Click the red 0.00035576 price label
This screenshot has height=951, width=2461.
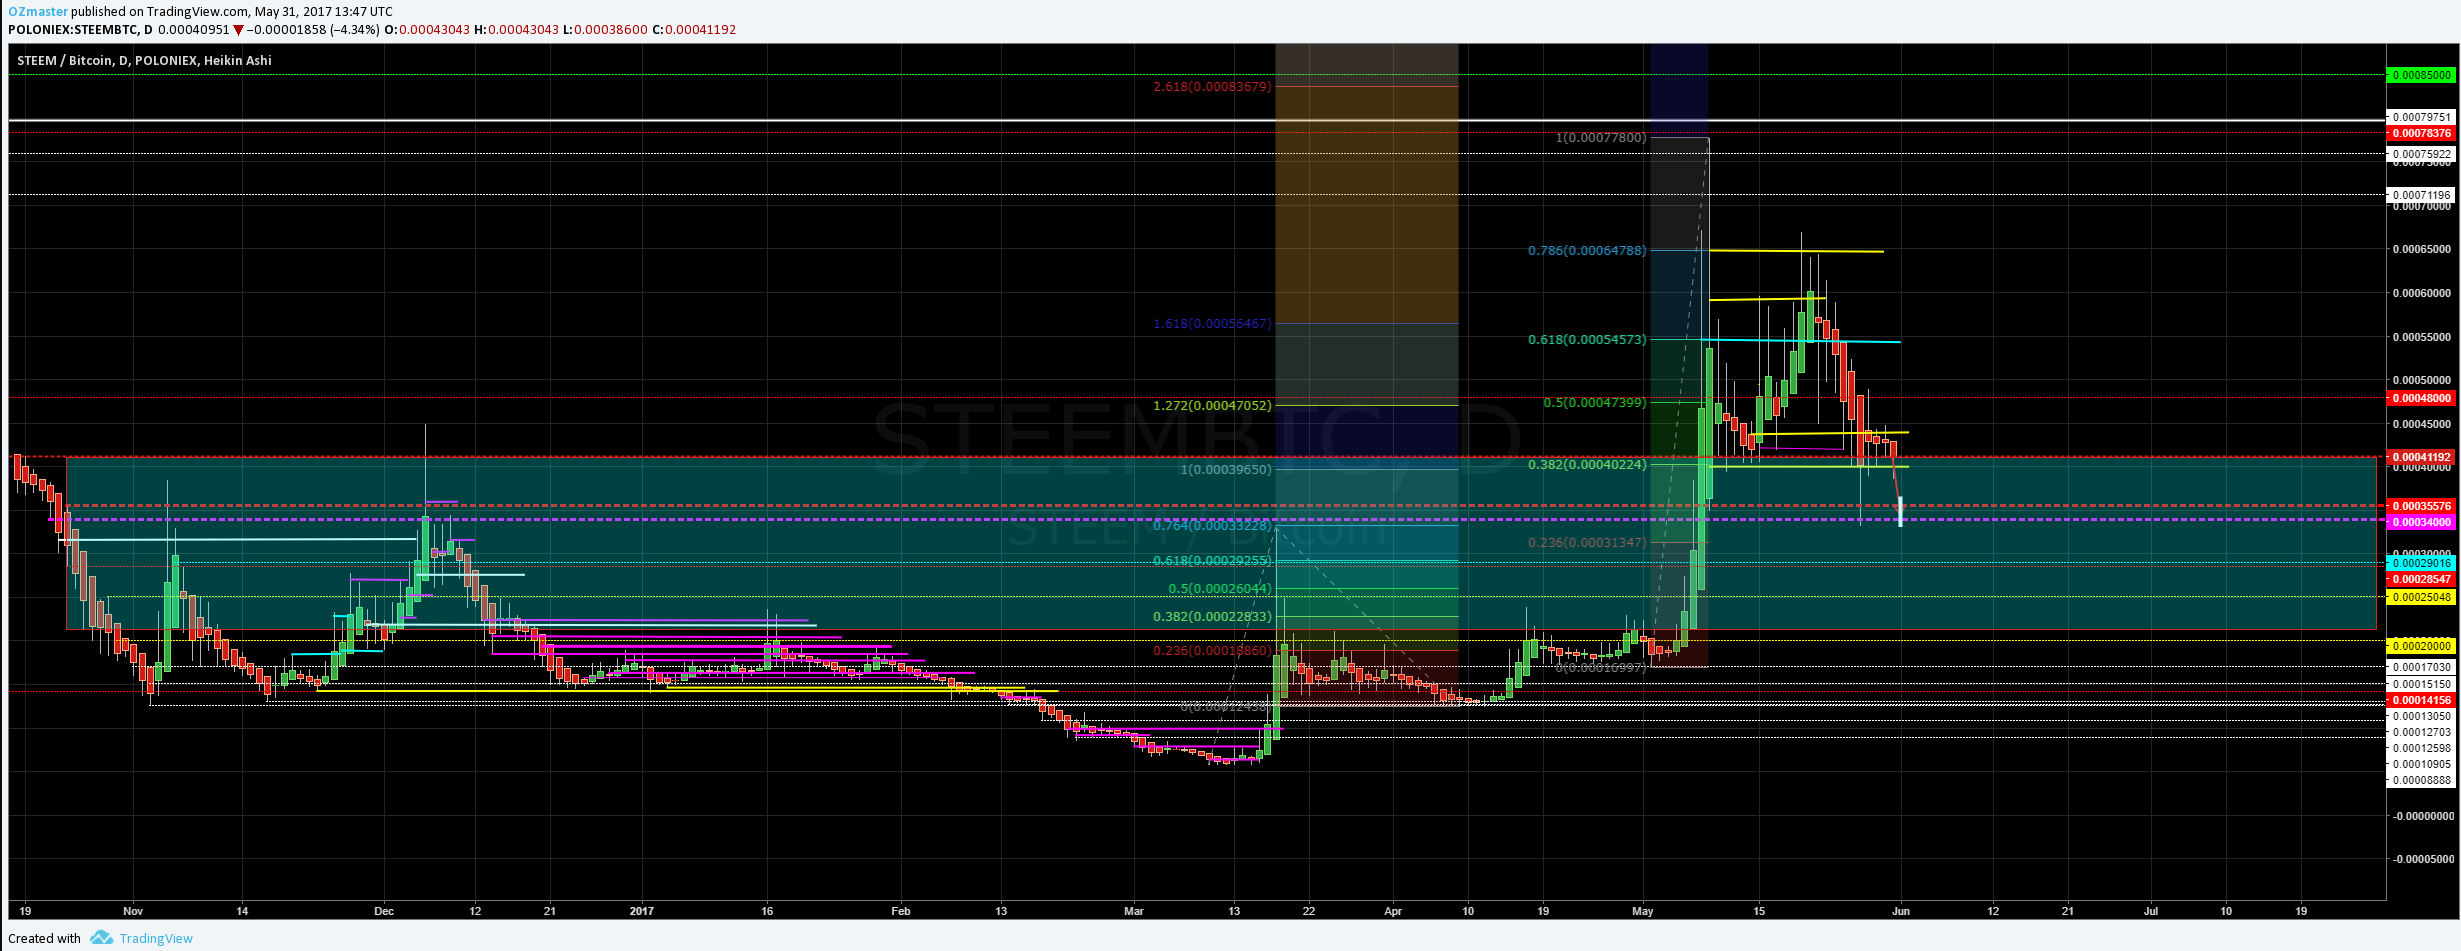[x=2422, y=506]
